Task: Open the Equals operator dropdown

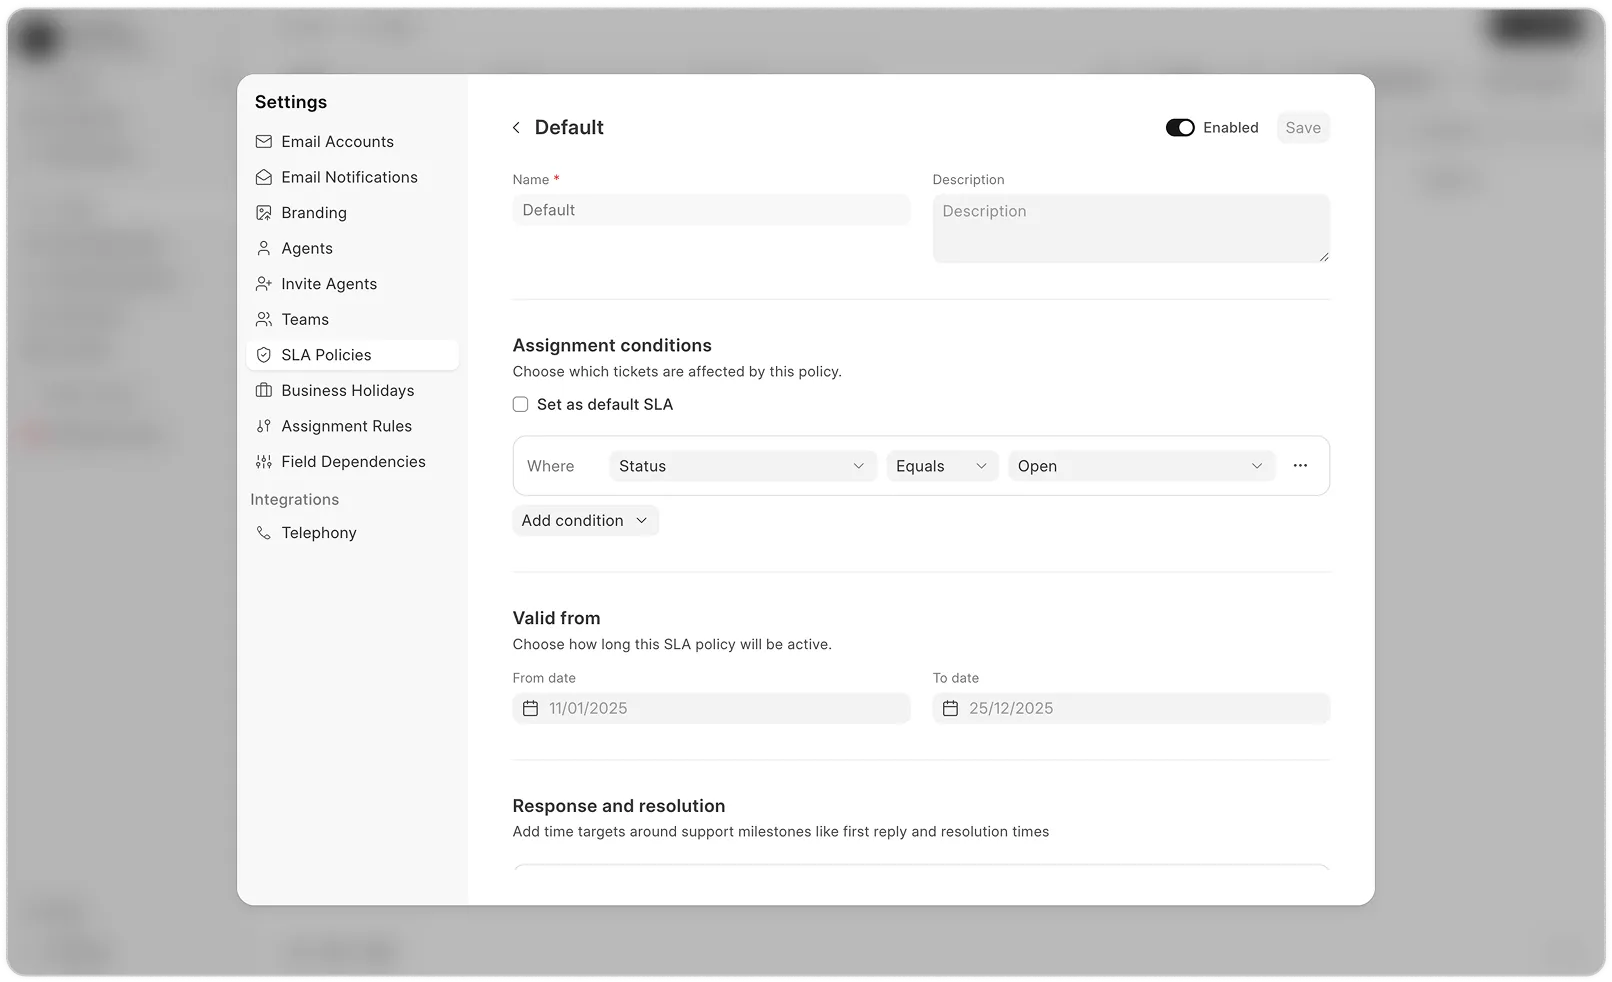Action: 941,466
